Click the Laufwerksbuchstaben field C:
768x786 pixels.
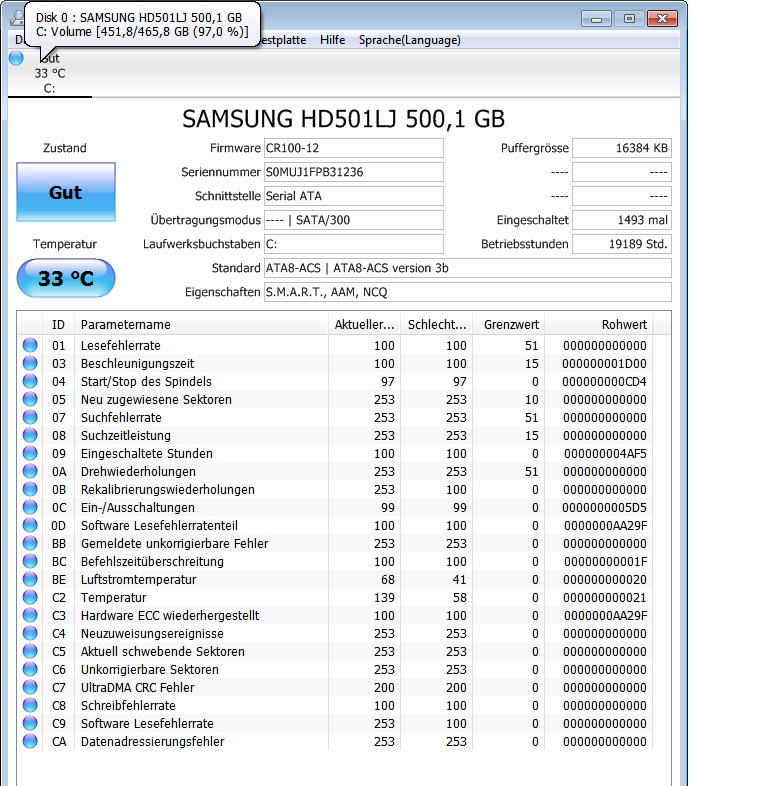click(353, 244)
